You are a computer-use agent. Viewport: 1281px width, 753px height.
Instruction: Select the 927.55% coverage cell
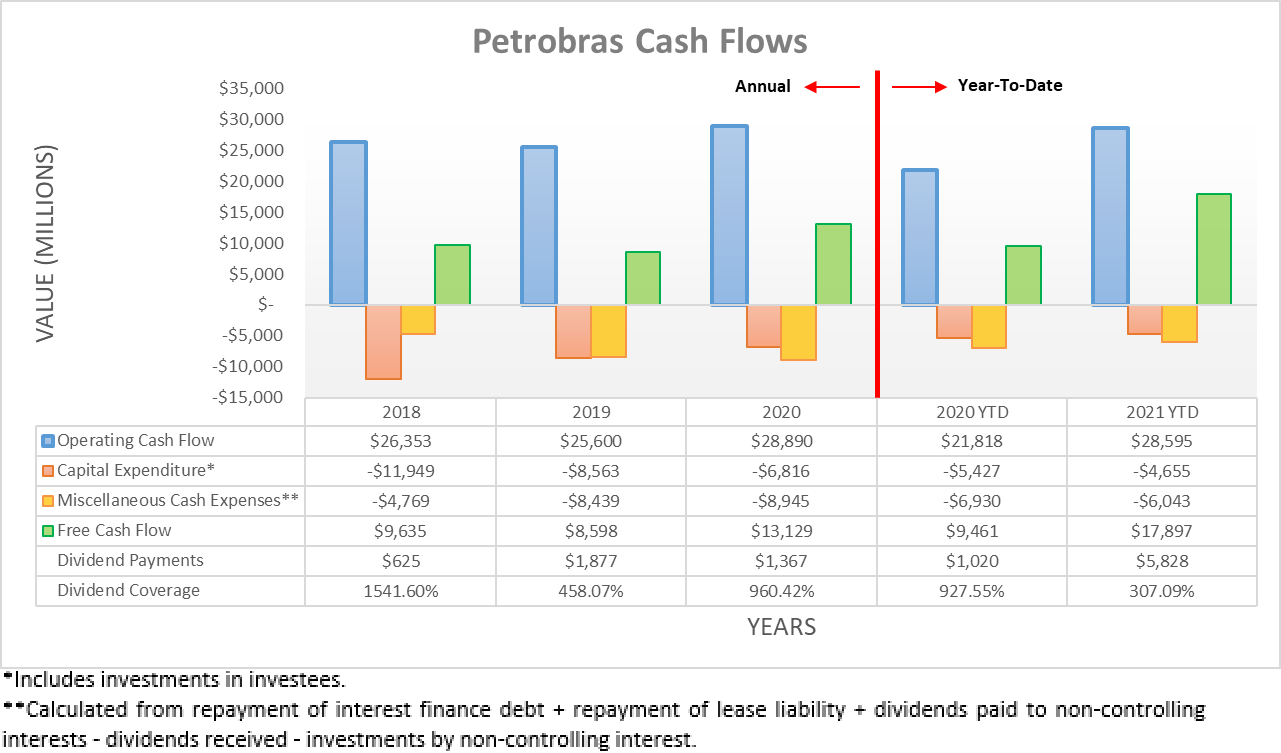972,591
